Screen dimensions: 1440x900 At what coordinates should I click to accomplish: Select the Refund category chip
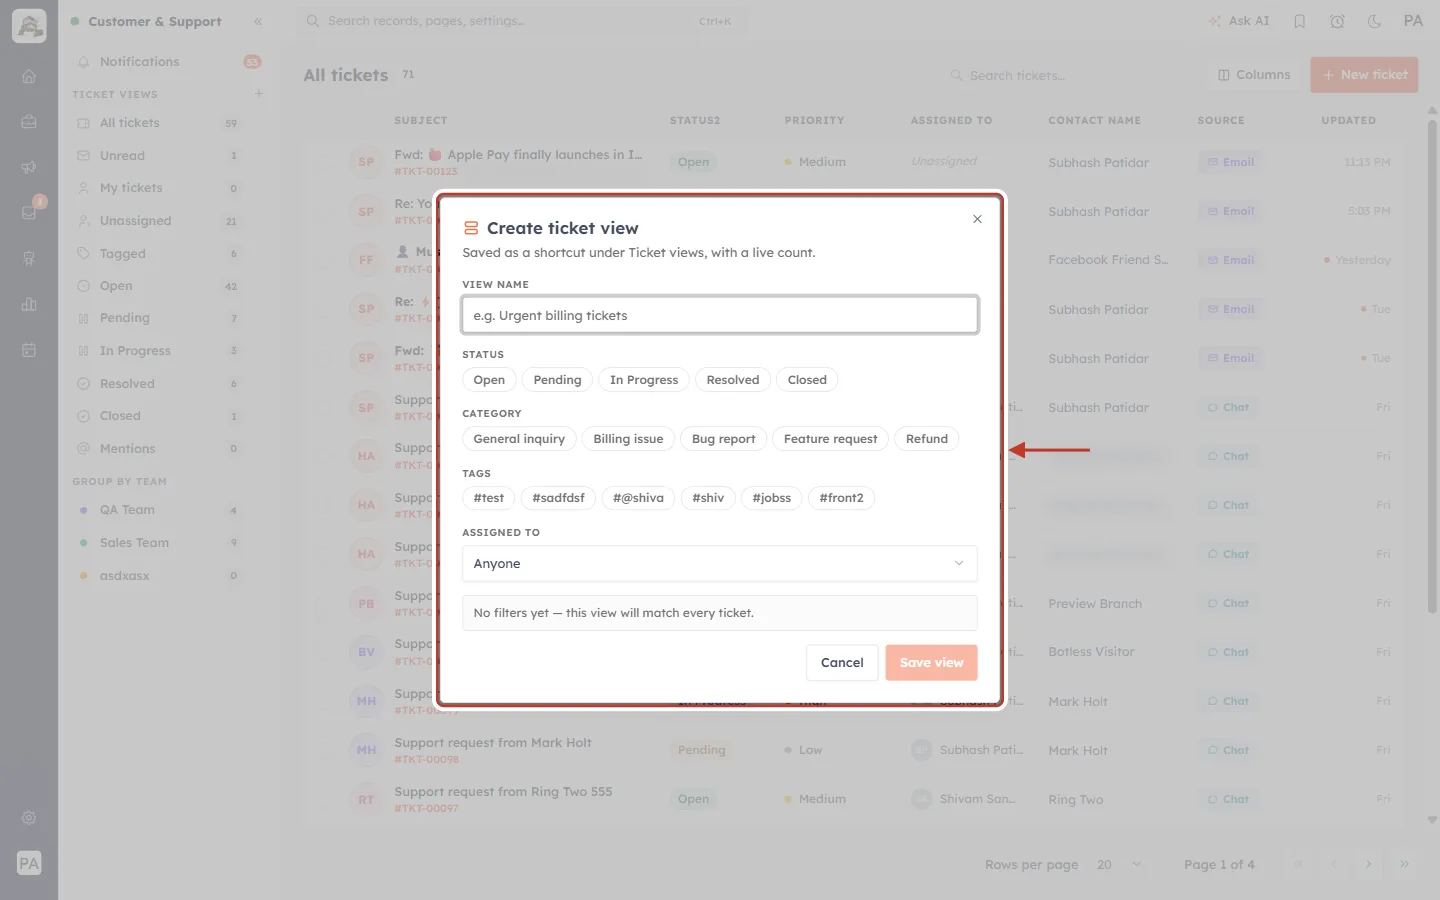[927, 439]
